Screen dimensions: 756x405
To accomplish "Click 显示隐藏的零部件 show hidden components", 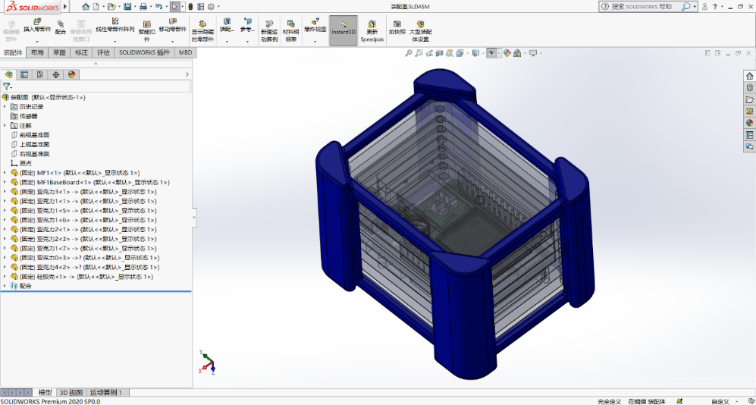I will [x=202, y=31].
